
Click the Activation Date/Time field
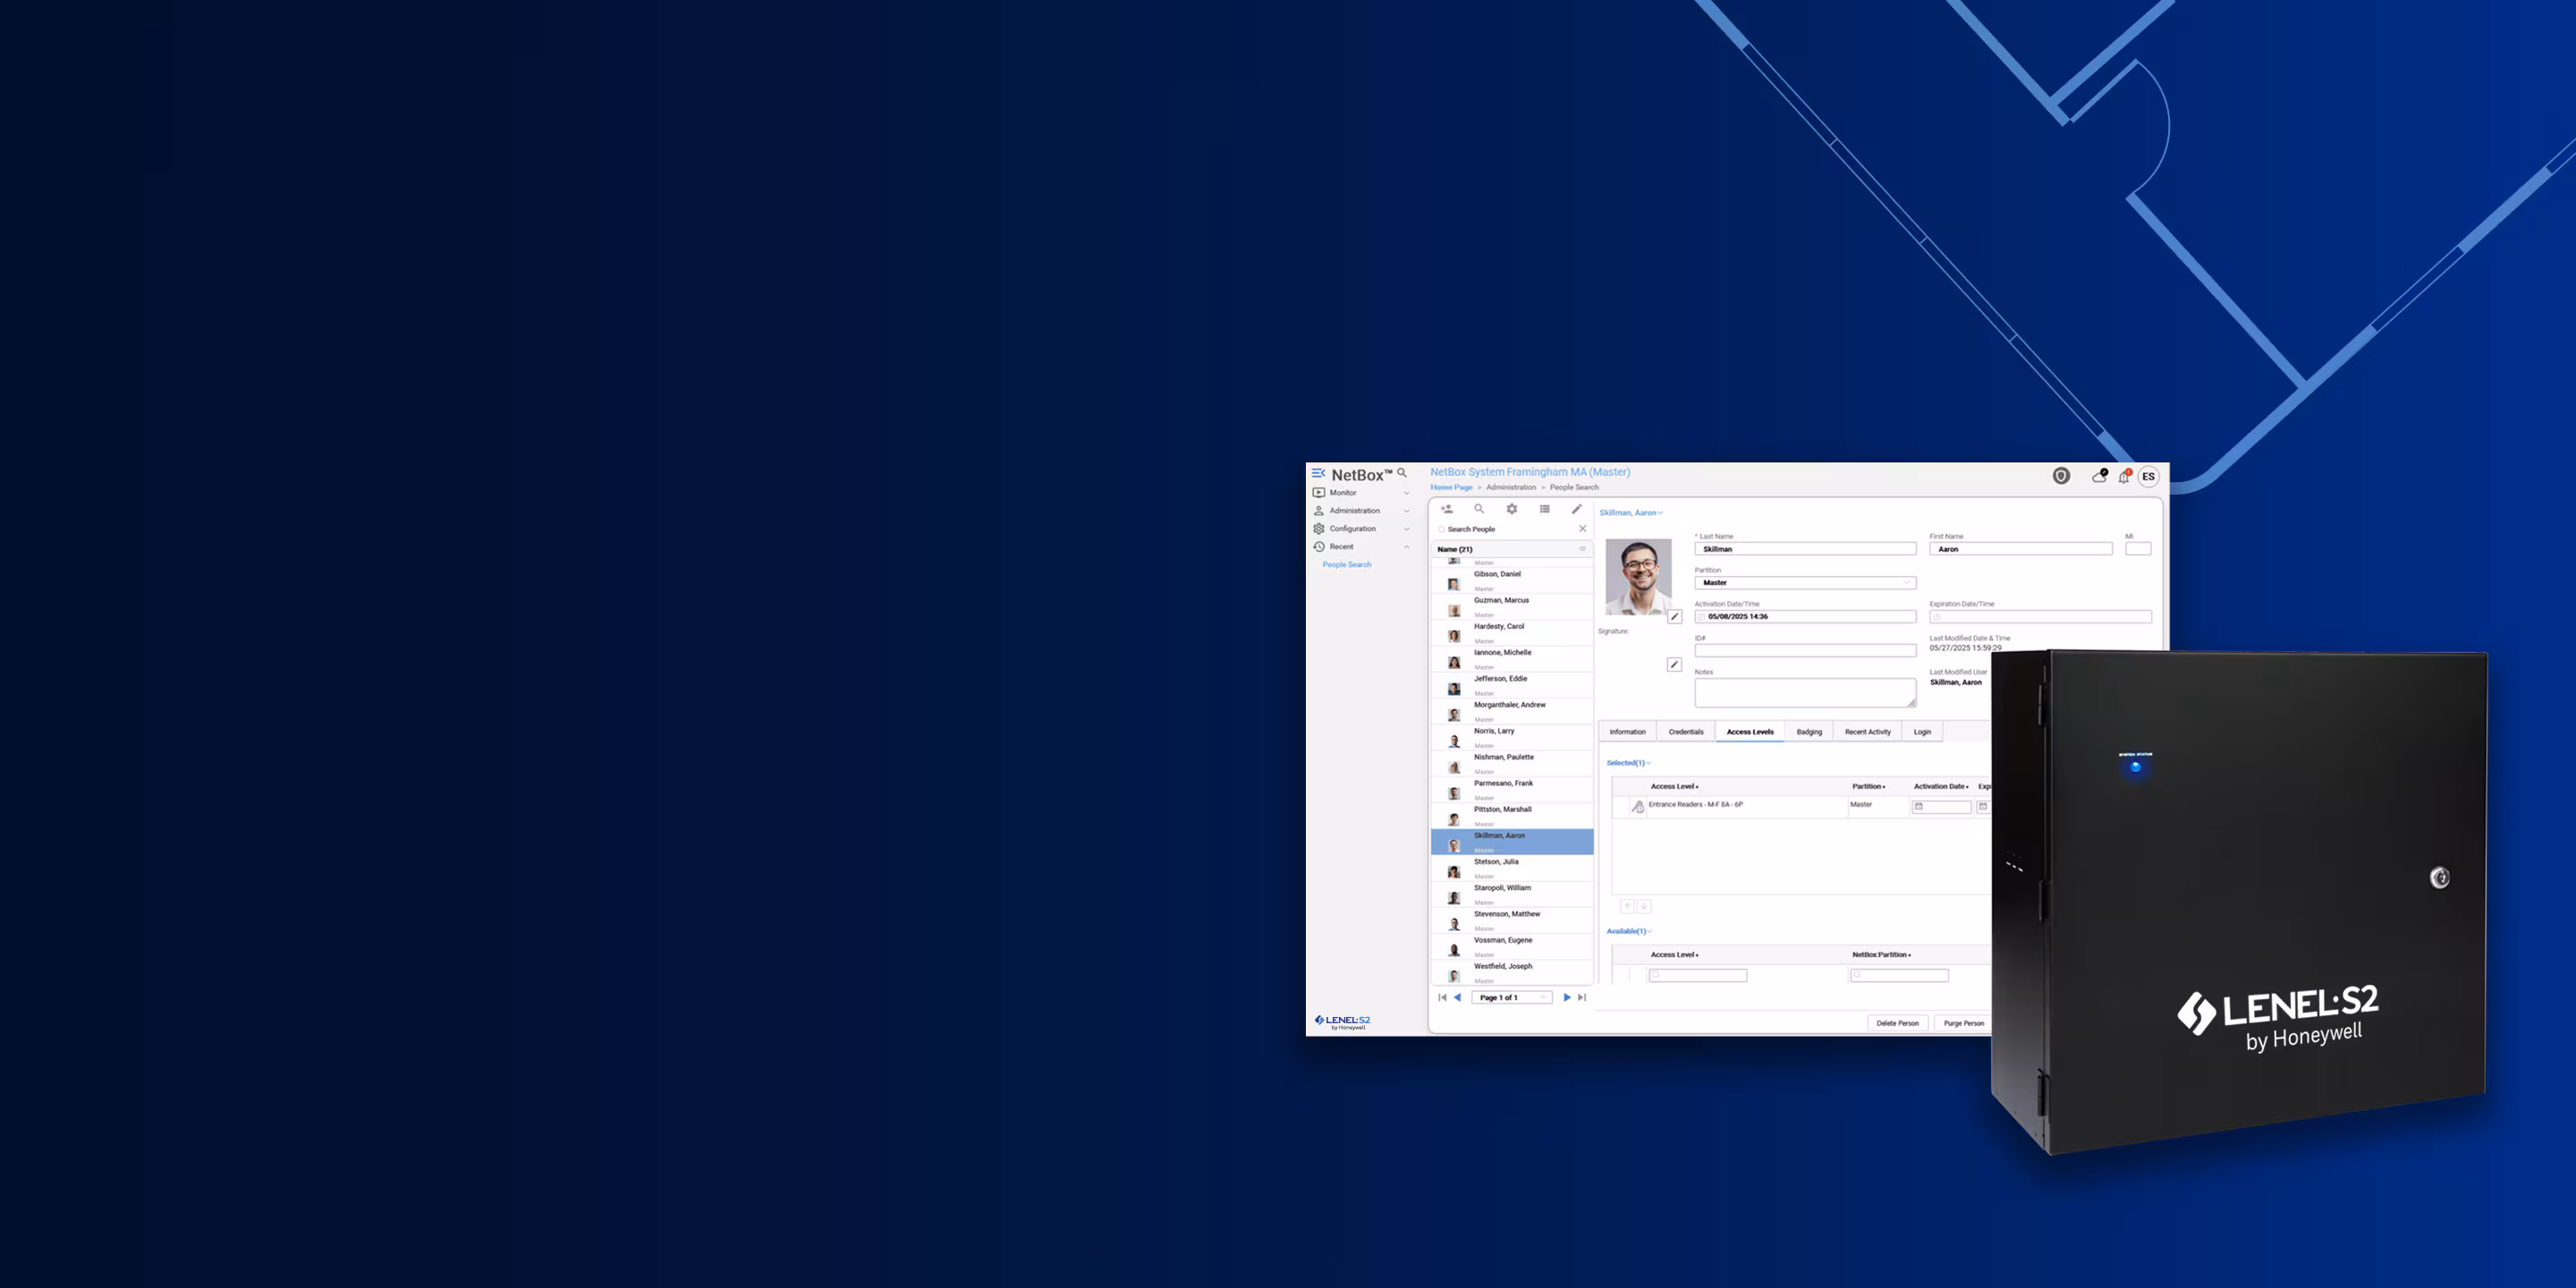point(1805,617)
